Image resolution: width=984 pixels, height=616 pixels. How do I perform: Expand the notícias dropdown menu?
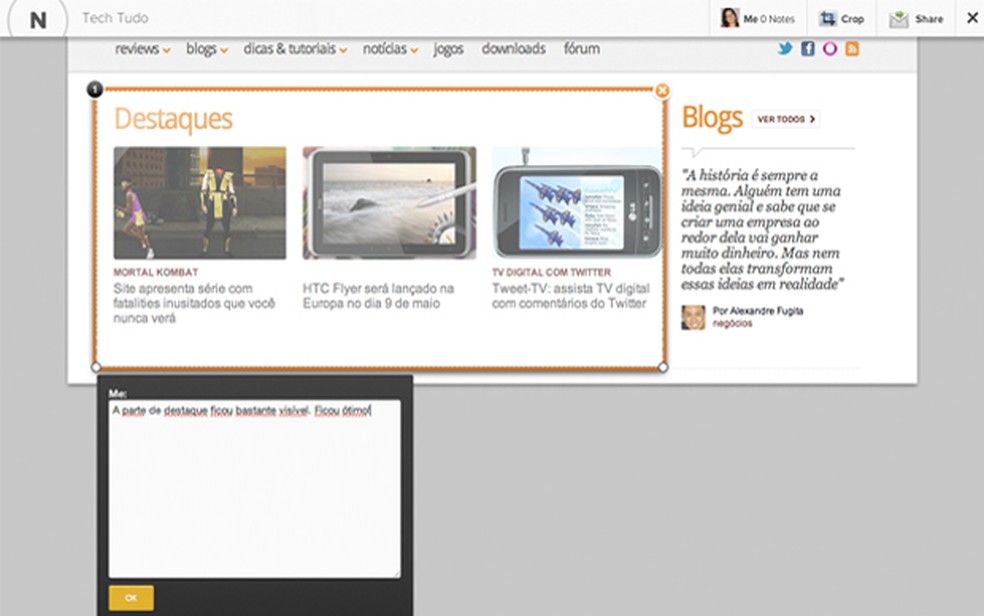tap(390, 49)
